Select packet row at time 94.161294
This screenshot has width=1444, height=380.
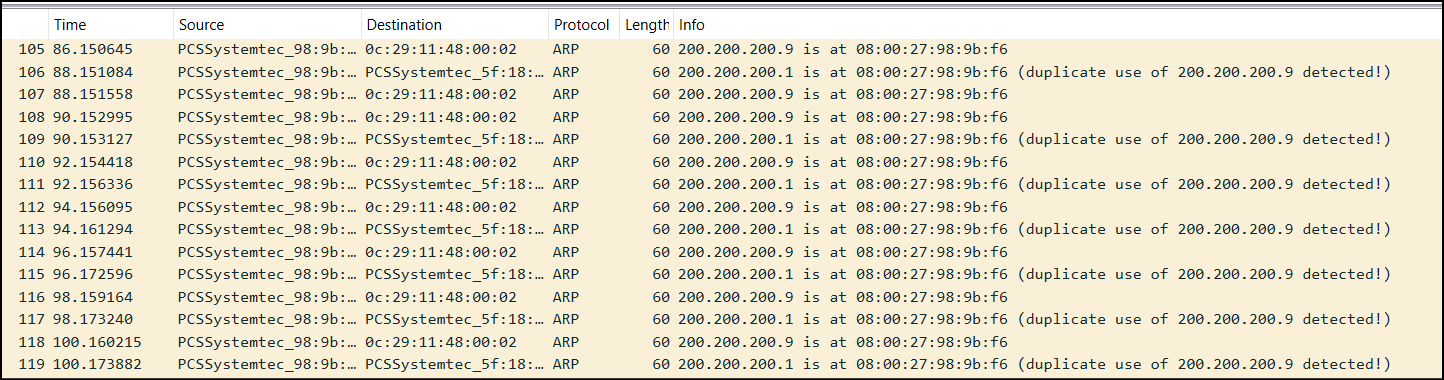(722, 229)
